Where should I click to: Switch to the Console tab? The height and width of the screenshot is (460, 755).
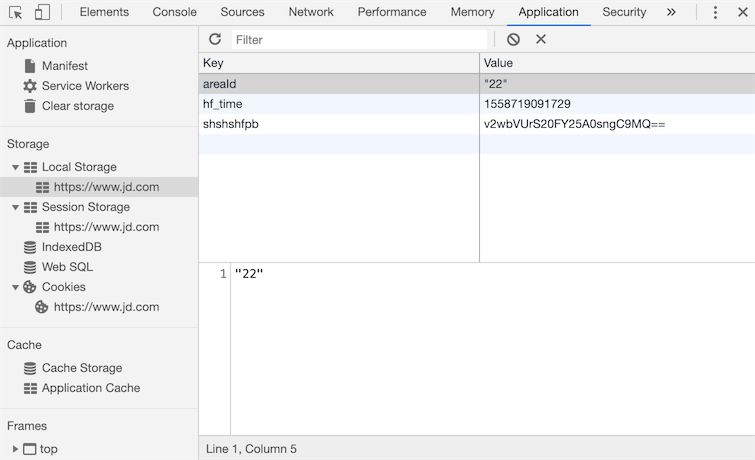[x=175, y=12]
